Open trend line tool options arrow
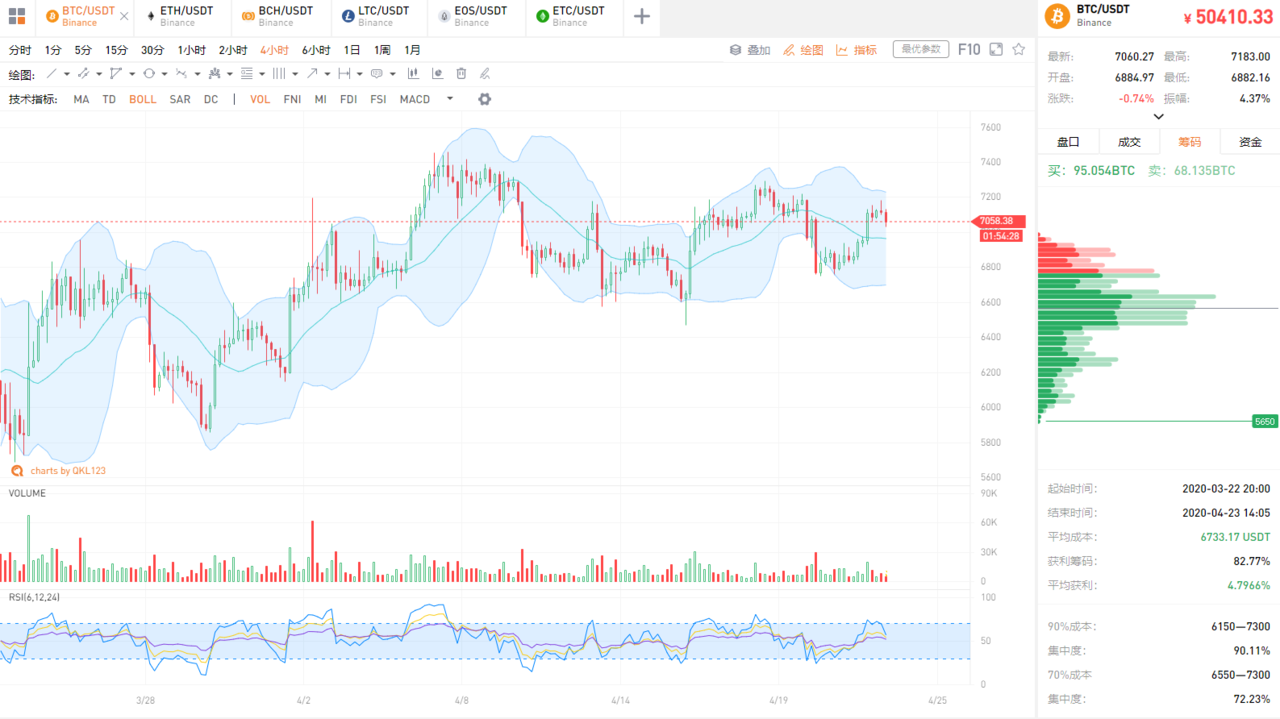The width and height of the screenshot is (1280, 719). [x=67, y=74]
